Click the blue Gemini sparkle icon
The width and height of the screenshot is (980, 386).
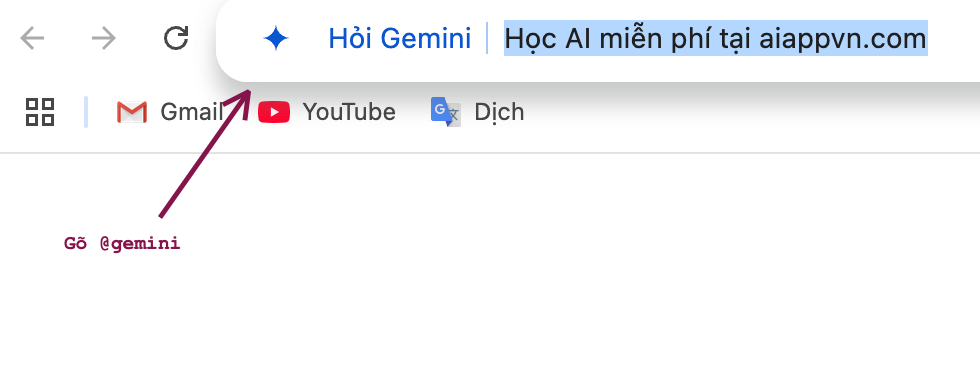click(276, 39)
